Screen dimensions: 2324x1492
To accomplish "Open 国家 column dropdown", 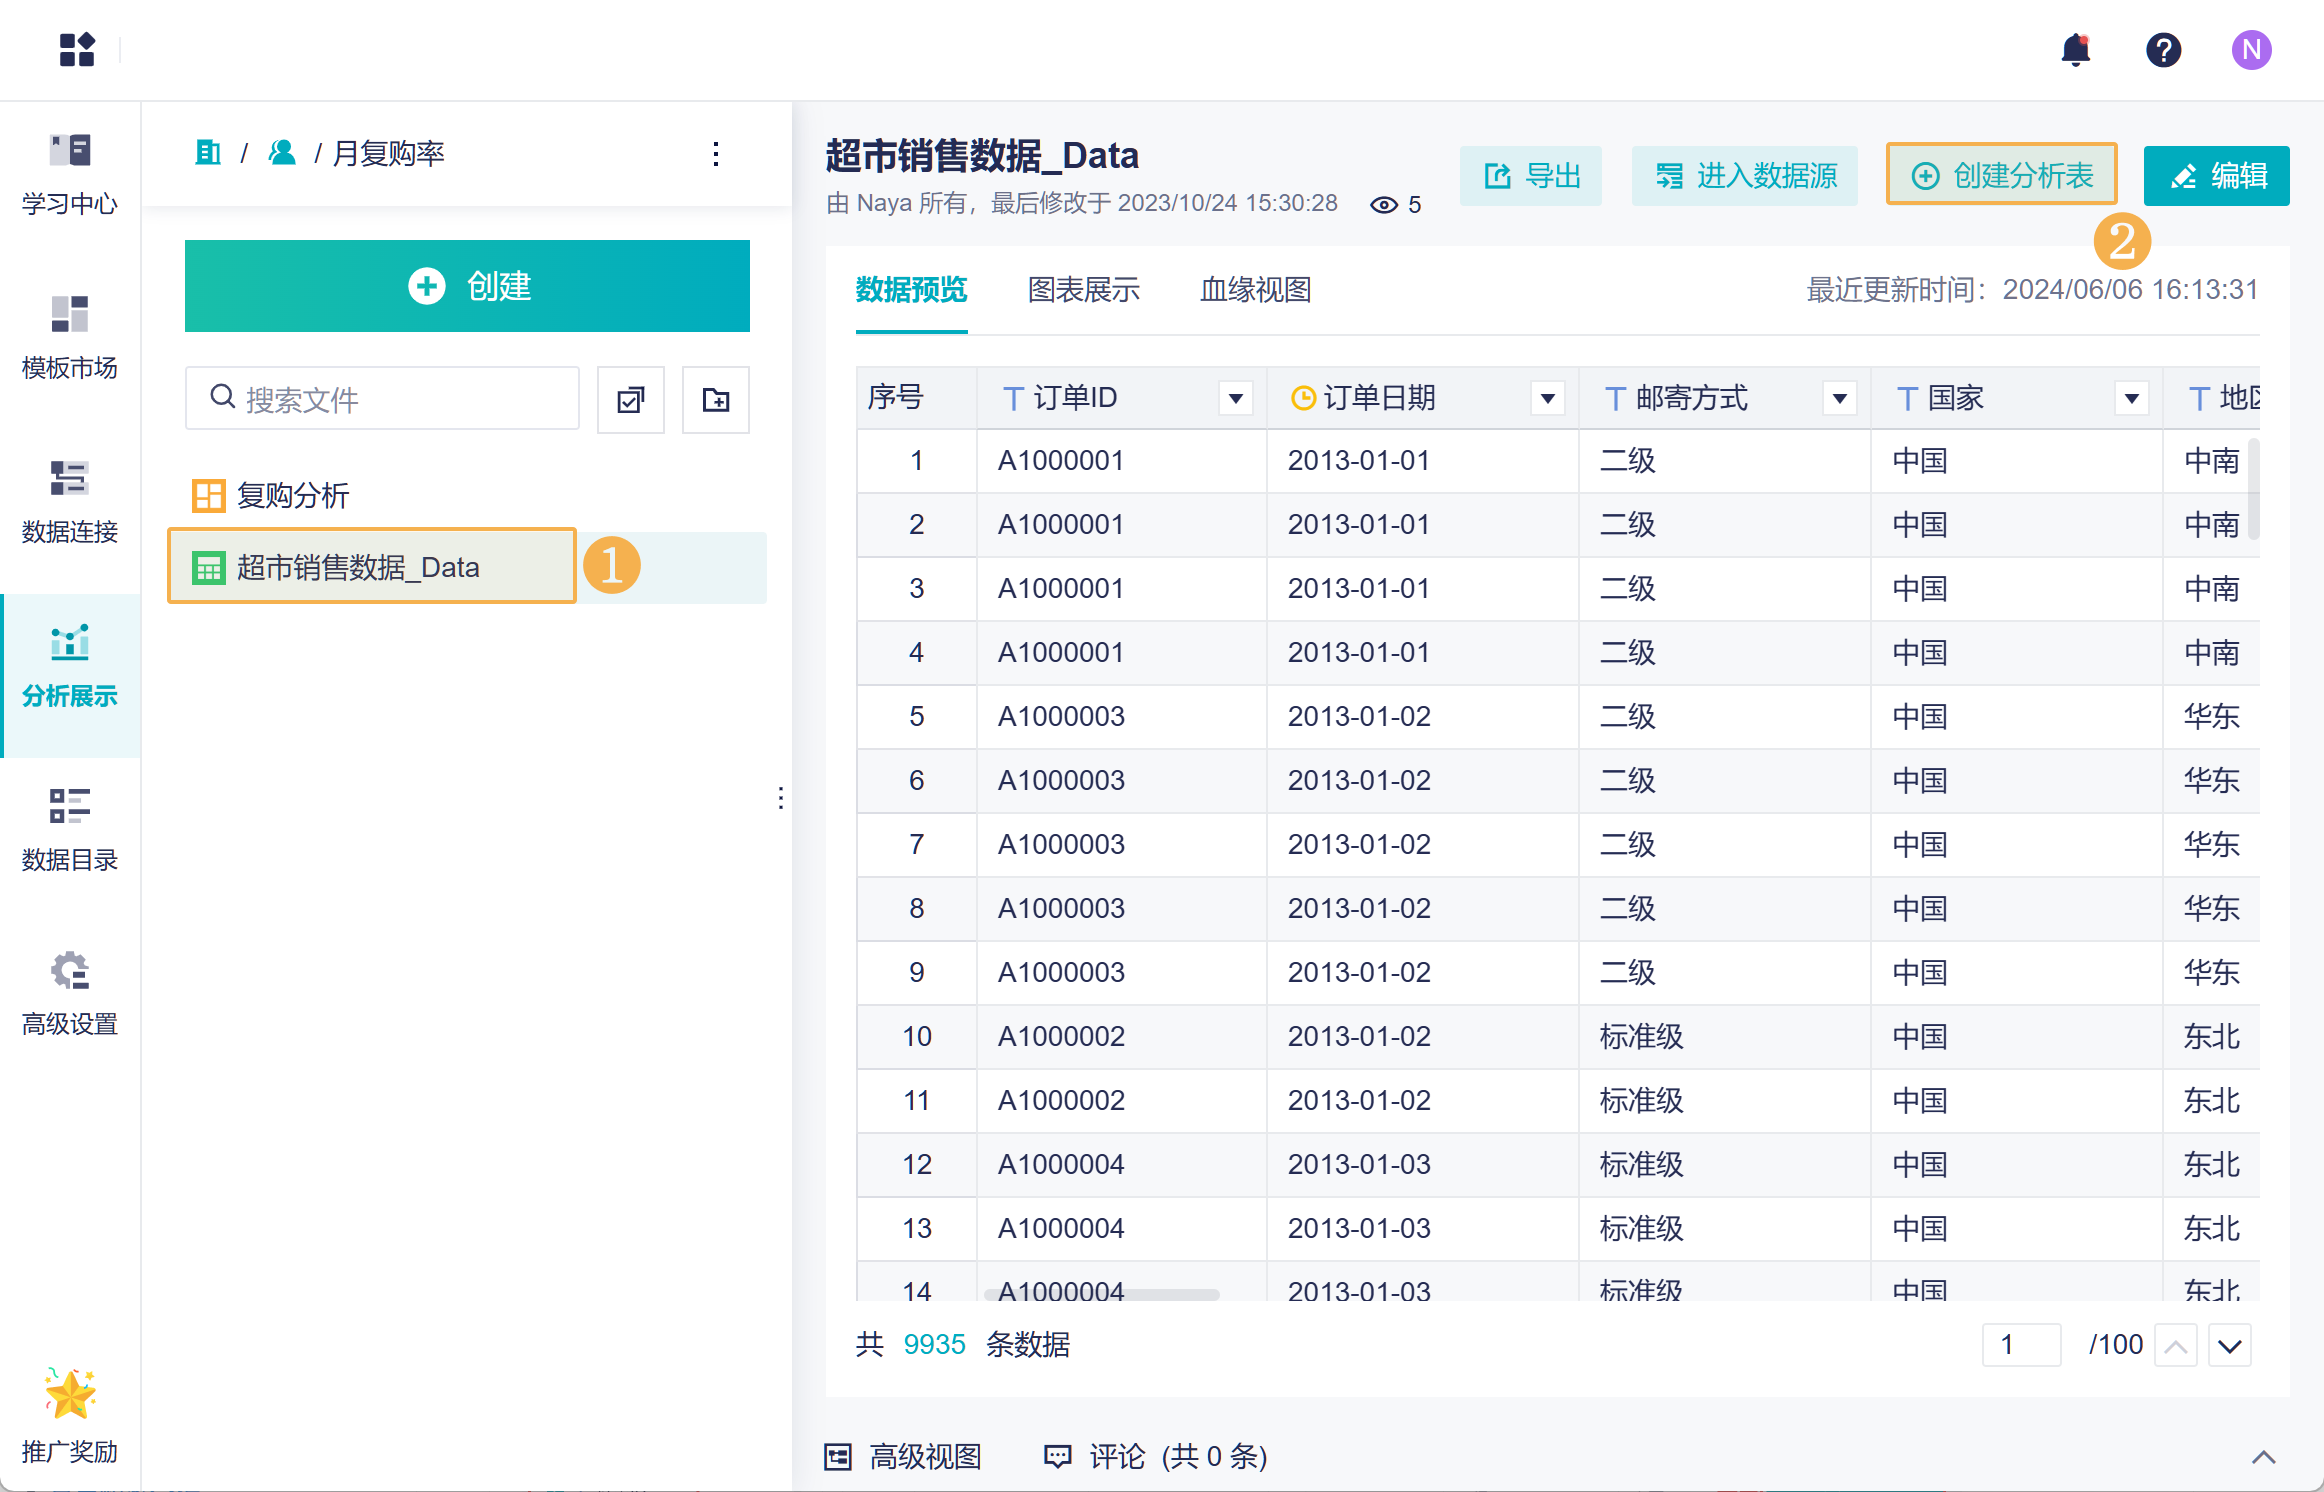I will click(x=2132, y=399).
